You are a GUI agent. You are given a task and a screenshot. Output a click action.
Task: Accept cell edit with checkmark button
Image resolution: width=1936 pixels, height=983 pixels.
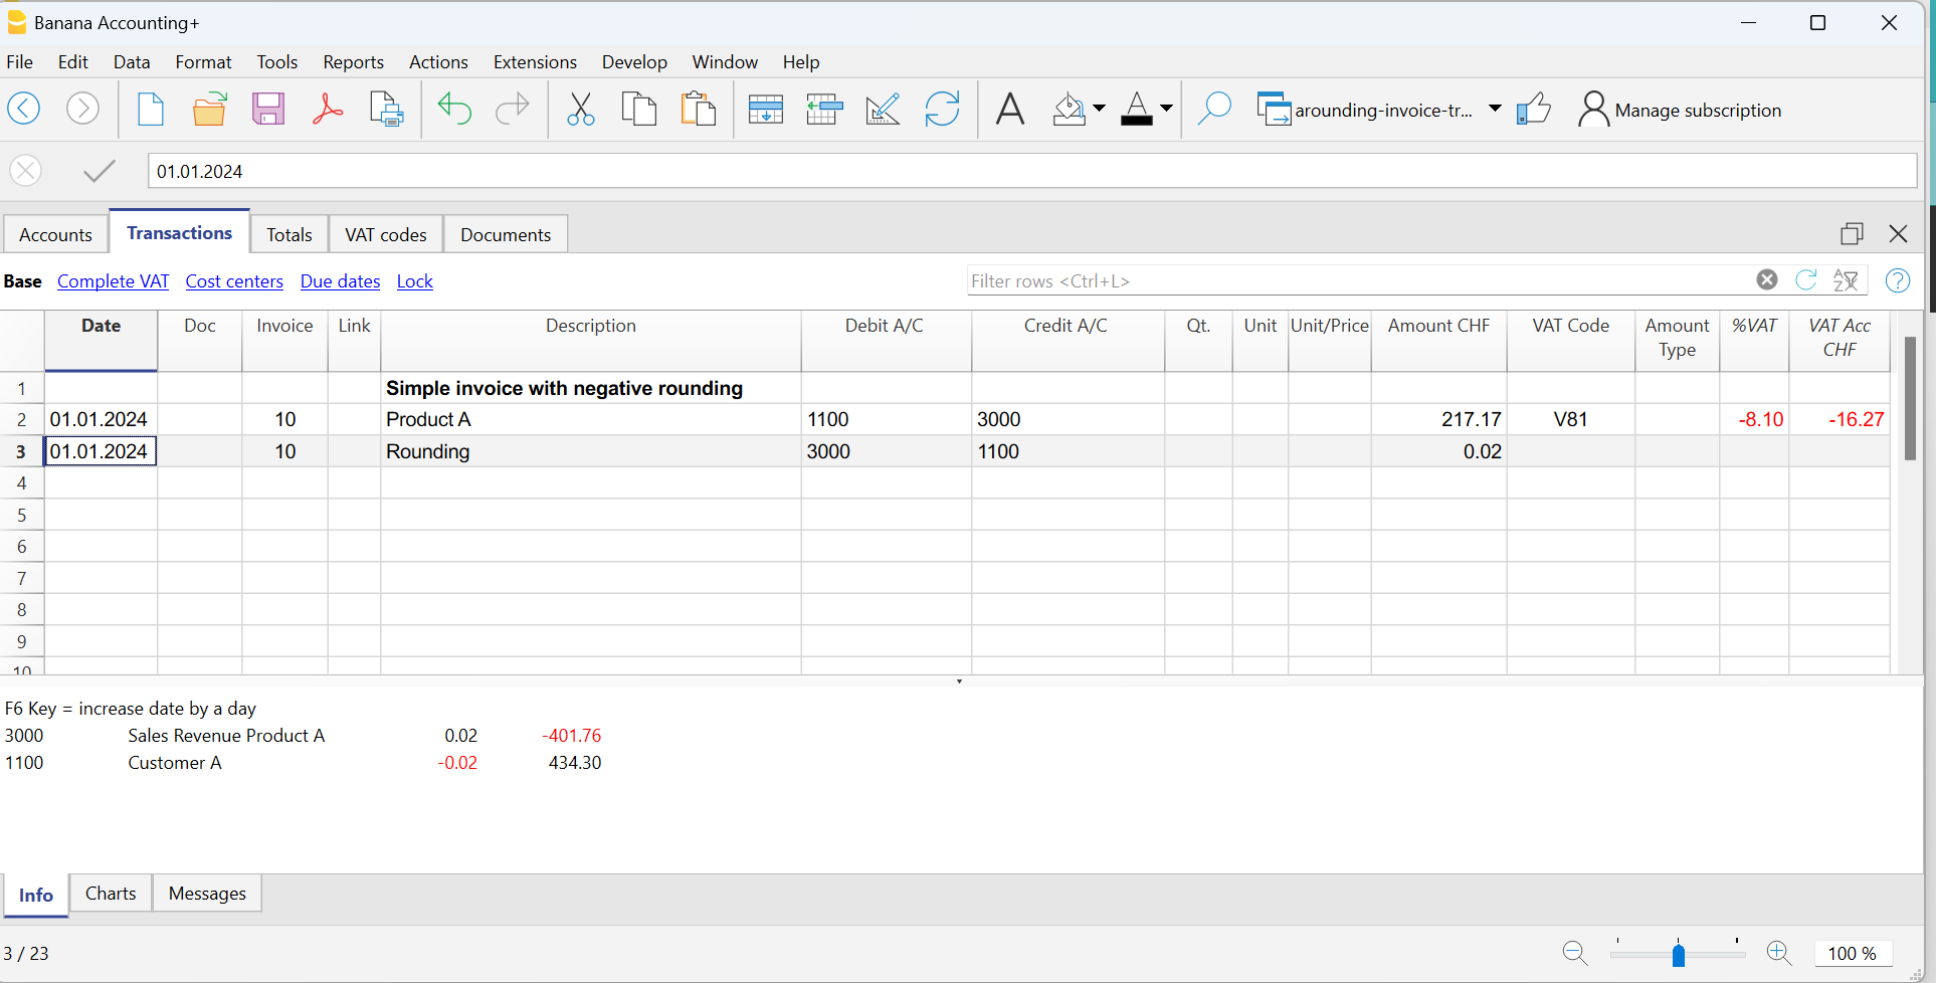[x=99, y=171]
